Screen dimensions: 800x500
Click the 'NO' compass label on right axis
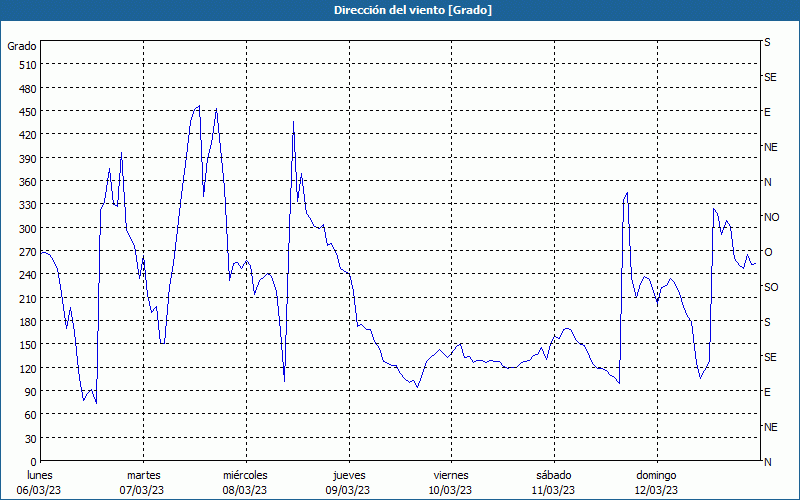point(771,217)
